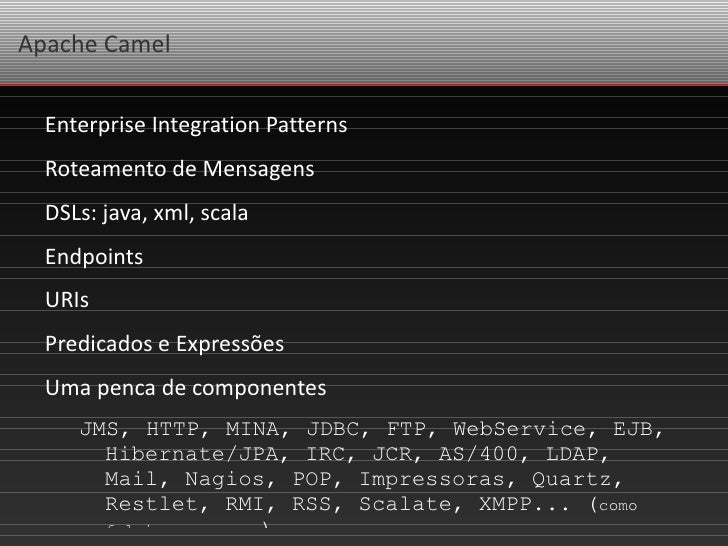The image size is (728, 546).
Task: Click the URIs bullet text
Action: tap(67, 301)
